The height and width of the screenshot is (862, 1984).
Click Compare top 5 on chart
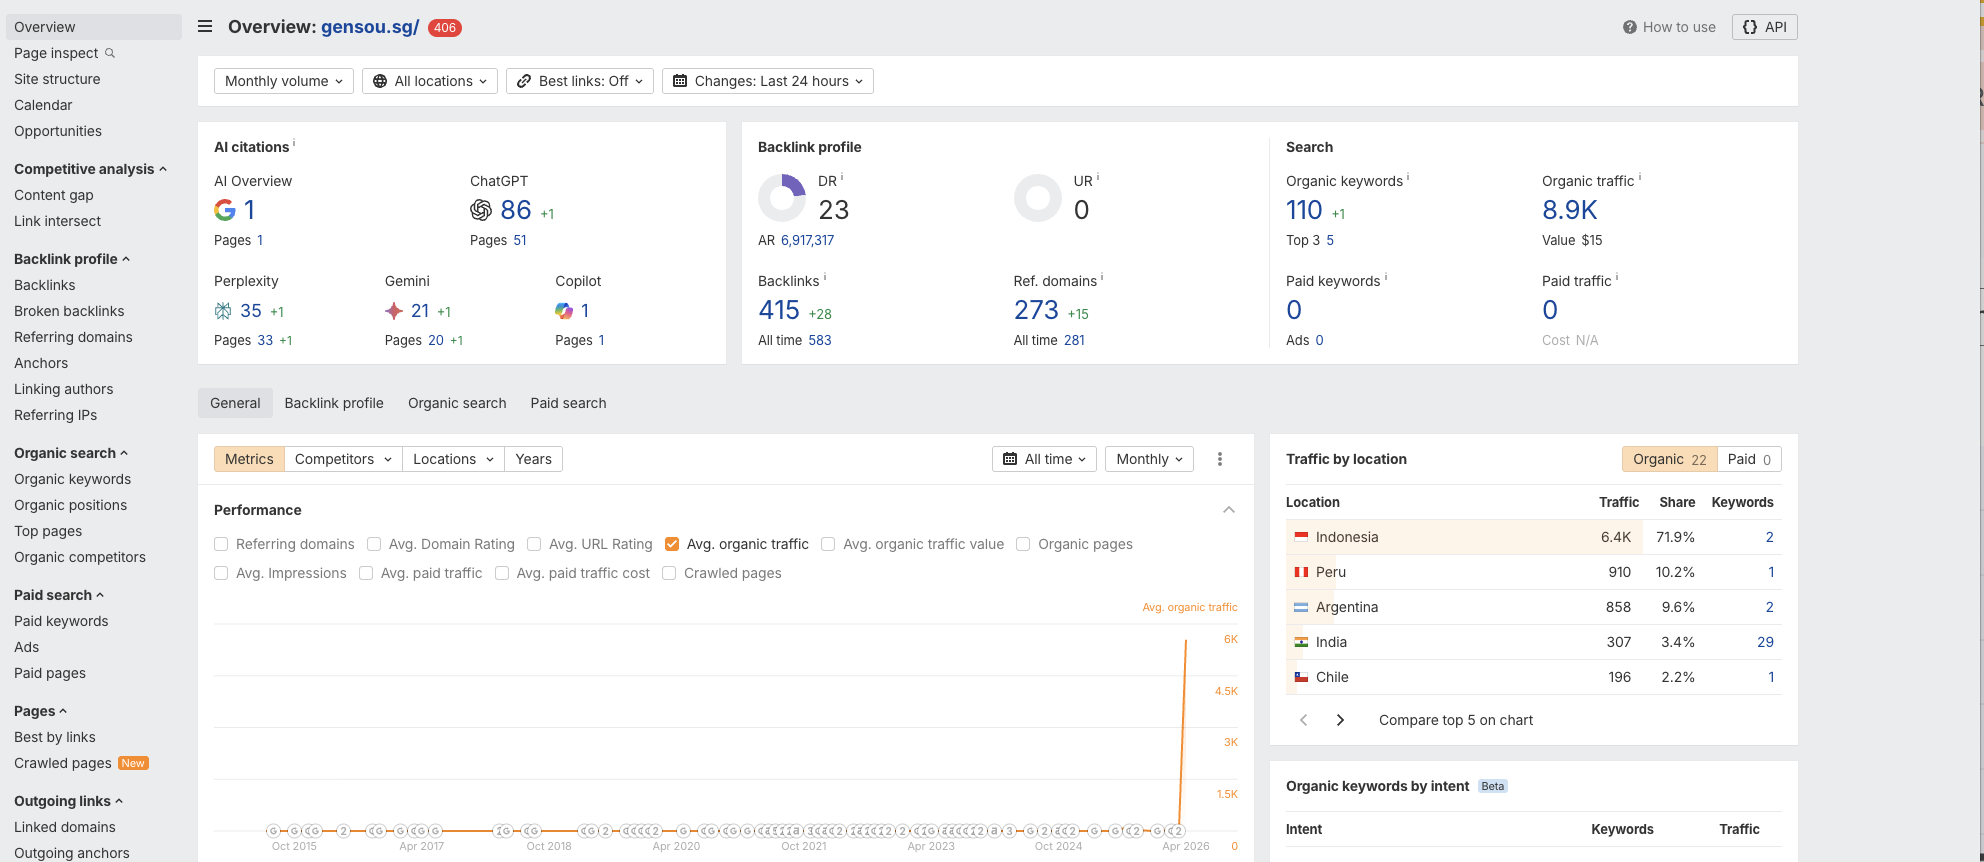1456,720
